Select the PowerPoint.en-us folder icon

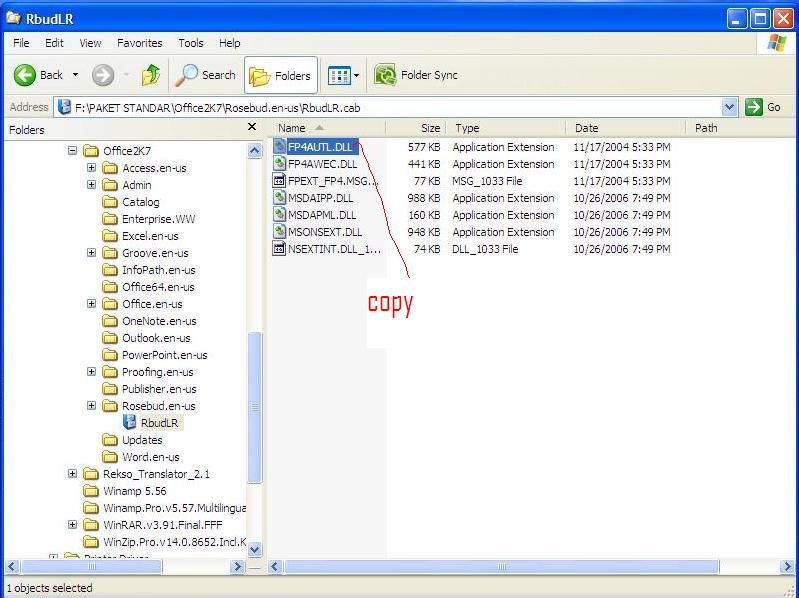point(110,355)
